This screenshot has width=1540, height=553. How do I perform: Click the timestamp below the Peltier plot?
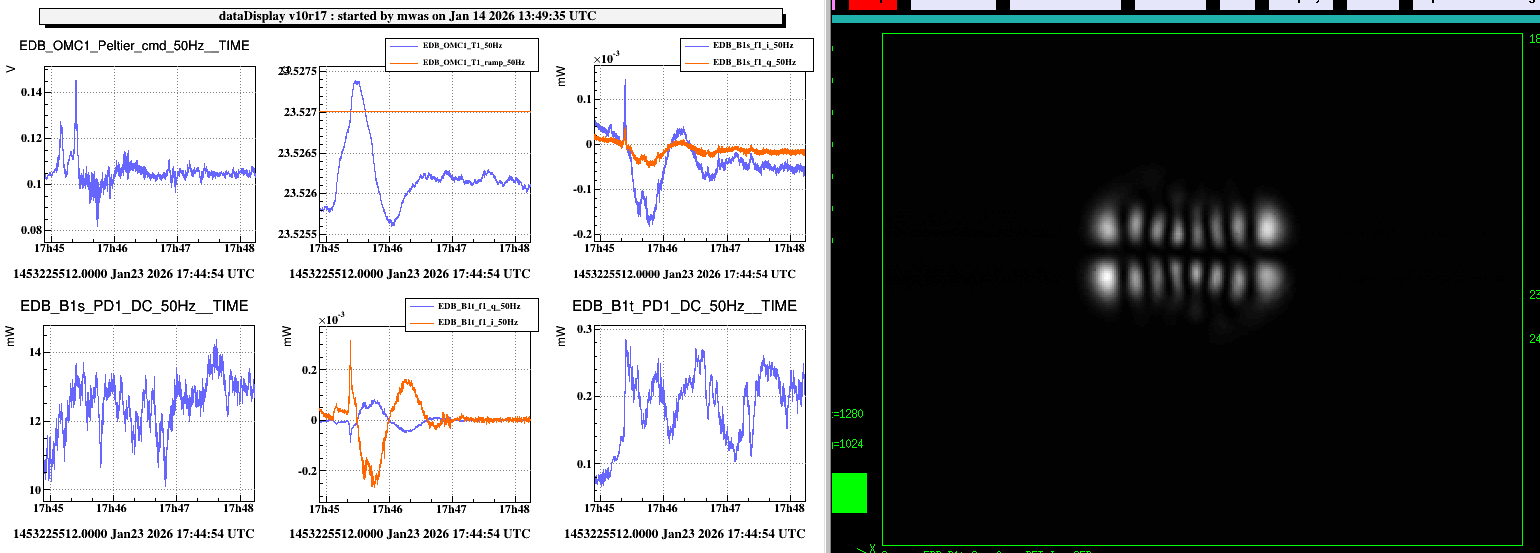click(134, 273)
